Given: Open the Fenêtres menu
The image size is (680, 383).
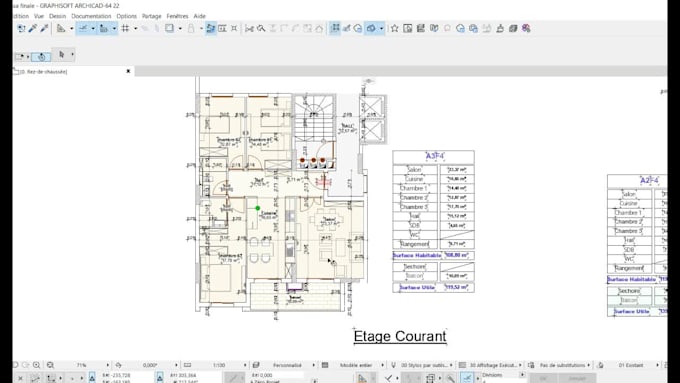Looking at the screenshot, I should click(177, 16).
